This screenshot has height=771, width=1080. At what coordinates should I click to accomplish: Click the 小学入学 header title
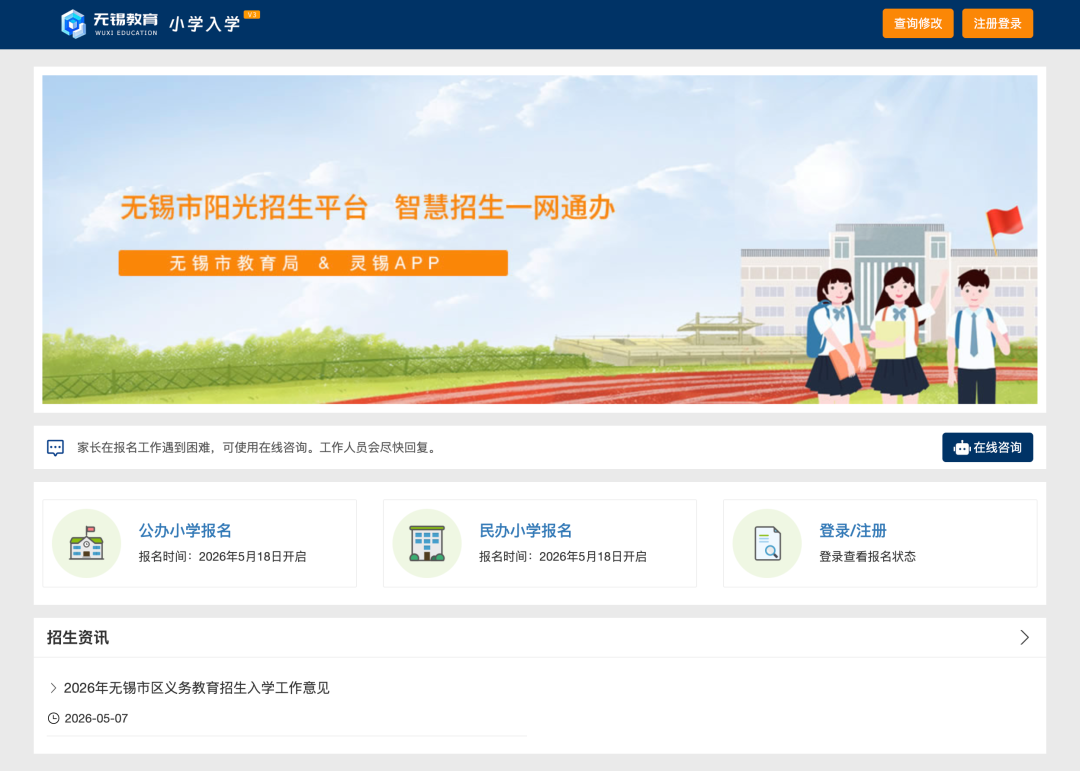205,24
